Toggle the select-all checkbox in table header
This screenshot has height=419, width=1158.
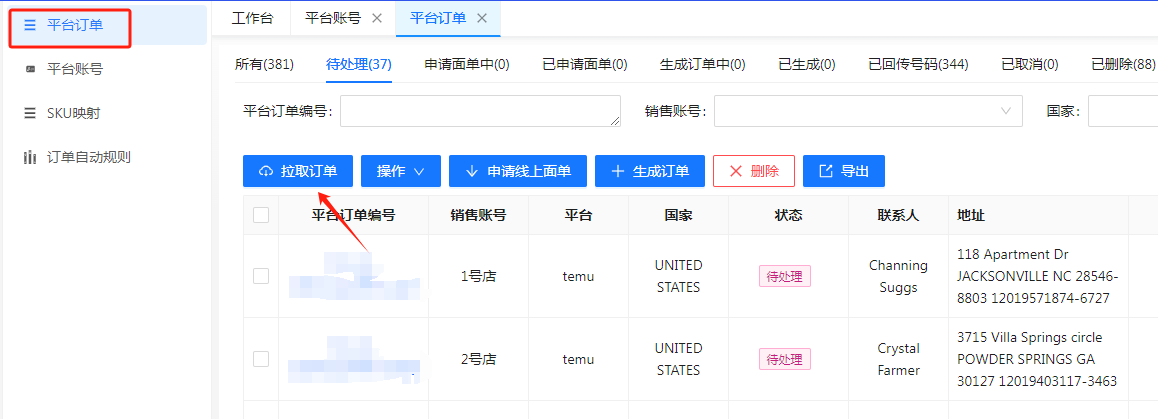pyautogui.click(x=261, y=215)
